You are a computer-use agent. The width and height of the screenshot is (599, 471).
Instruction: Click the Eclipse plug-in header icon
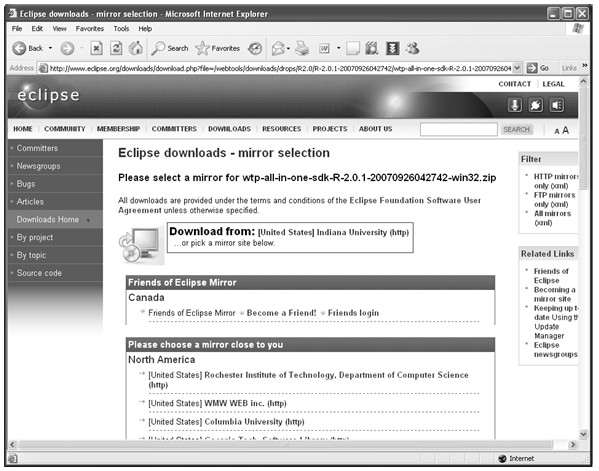(536, 105)
